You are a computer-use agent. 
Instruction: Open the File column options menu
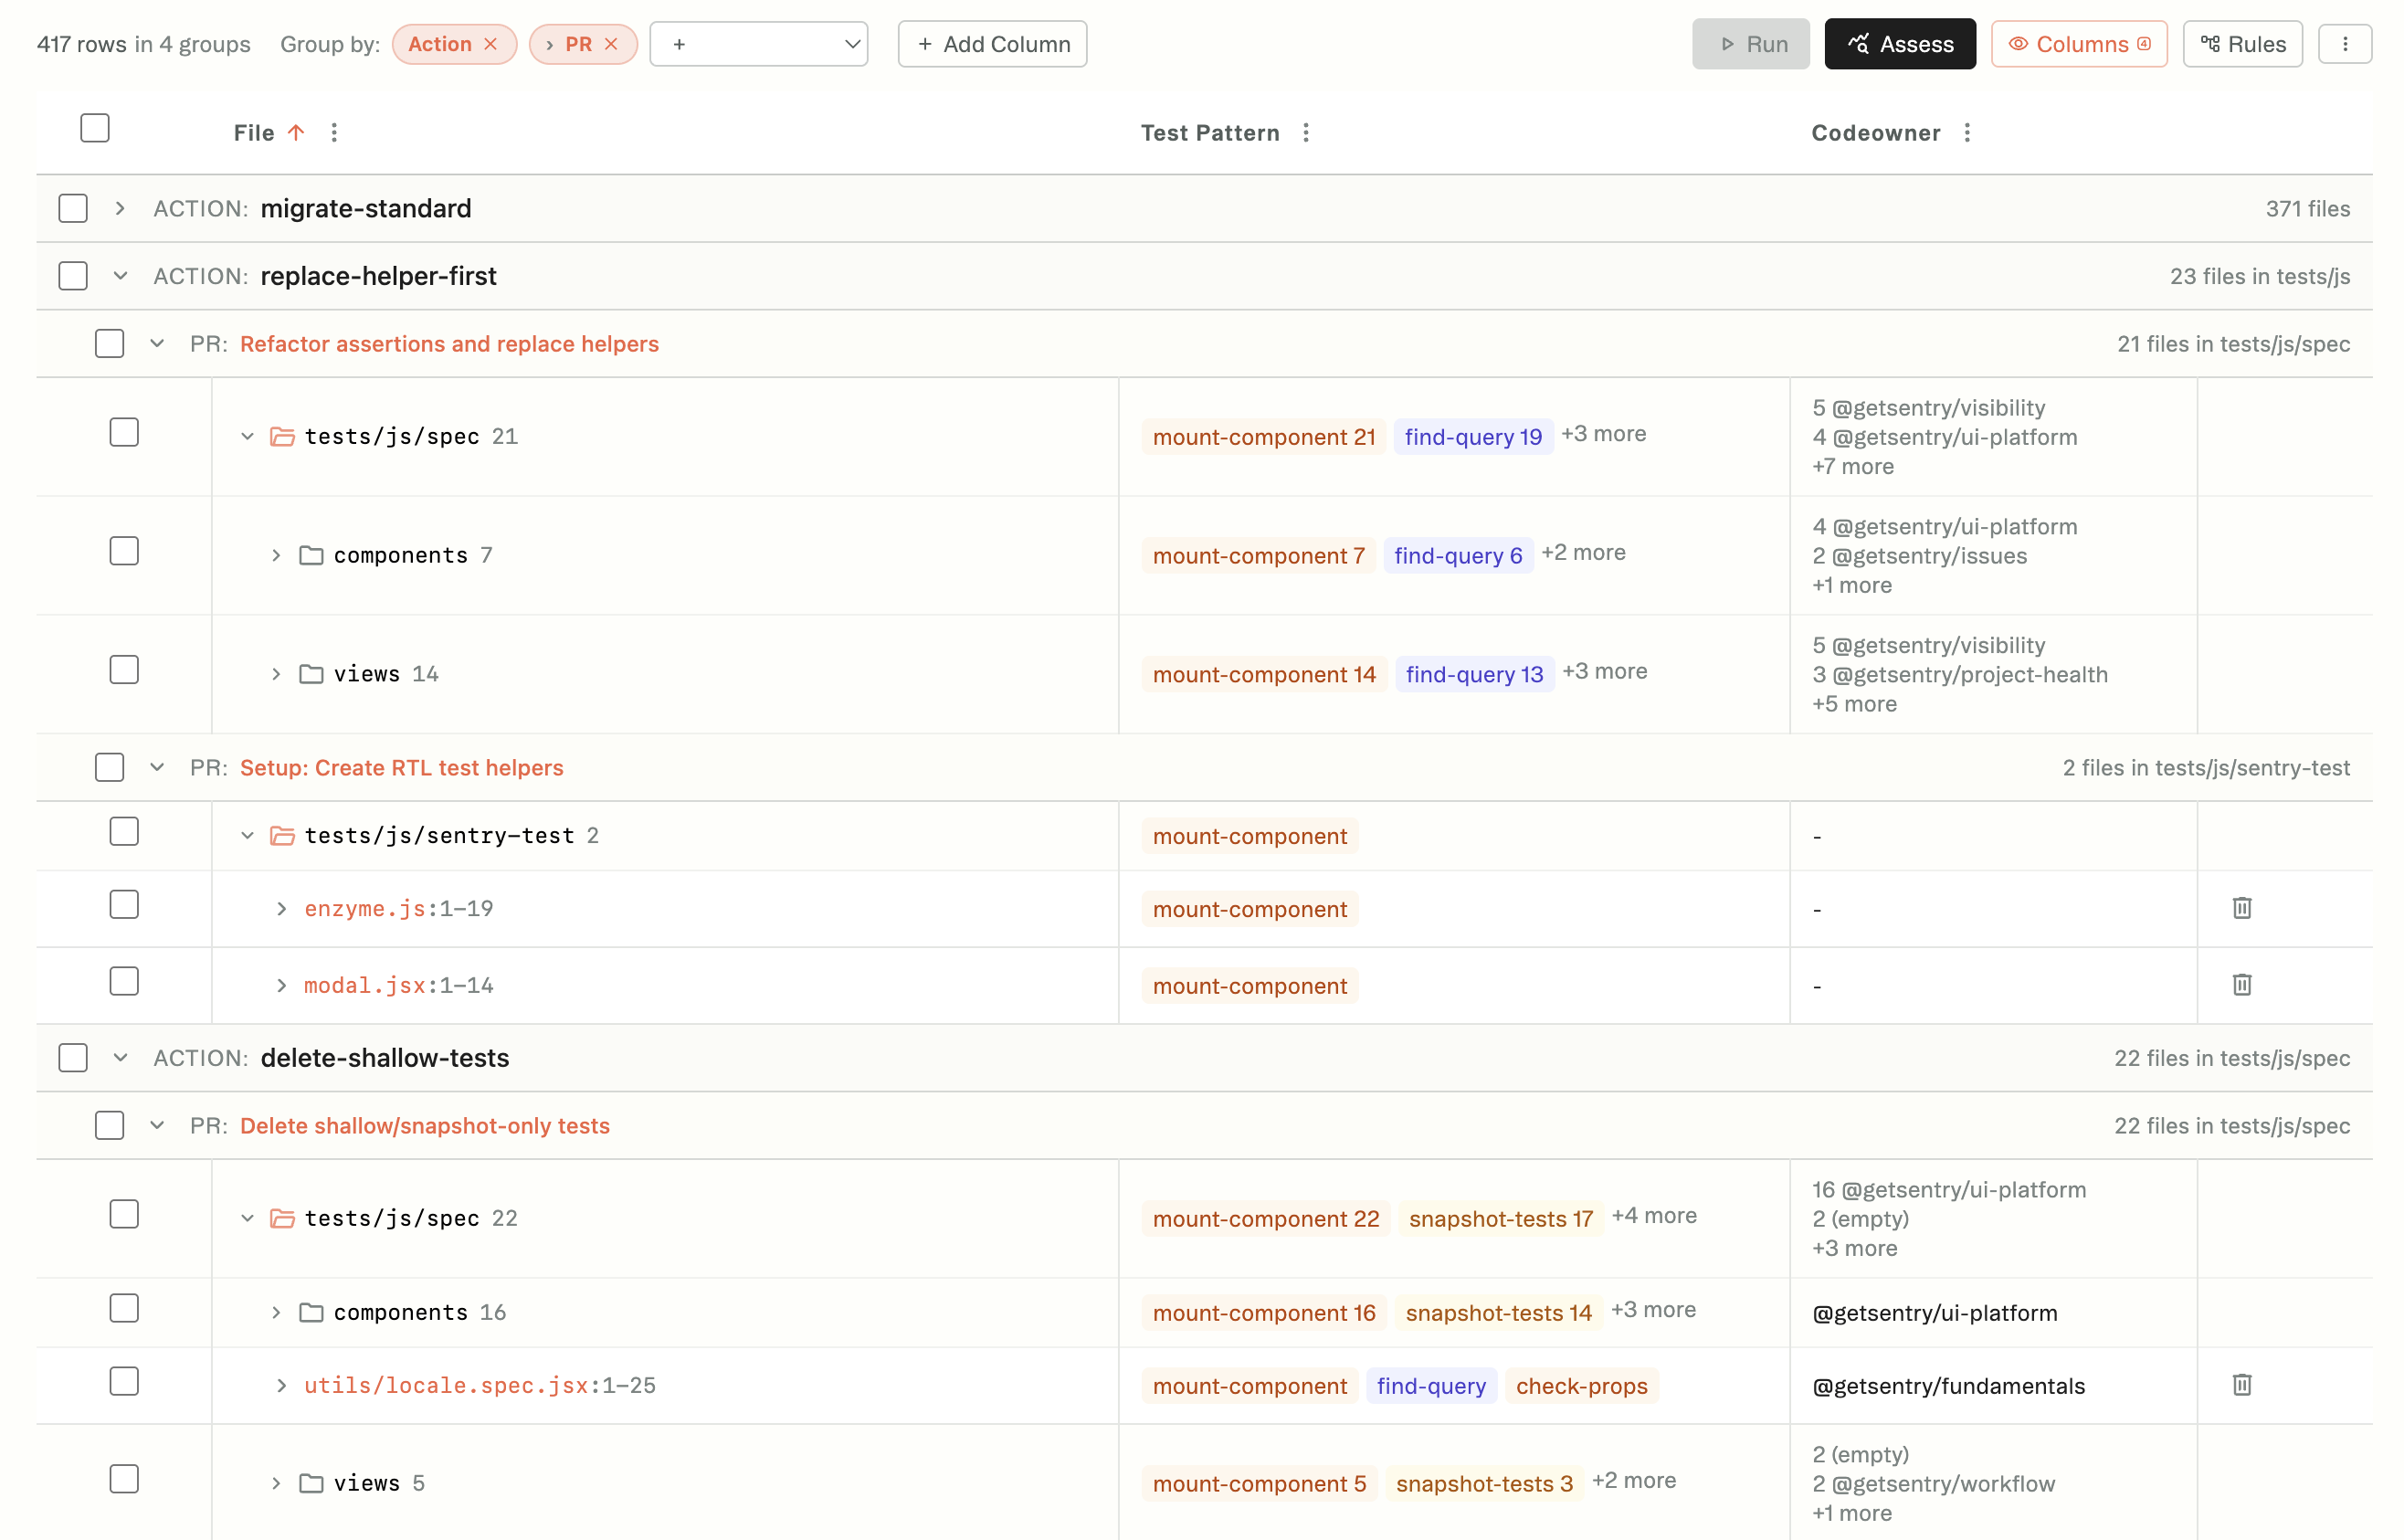(334, 132)
